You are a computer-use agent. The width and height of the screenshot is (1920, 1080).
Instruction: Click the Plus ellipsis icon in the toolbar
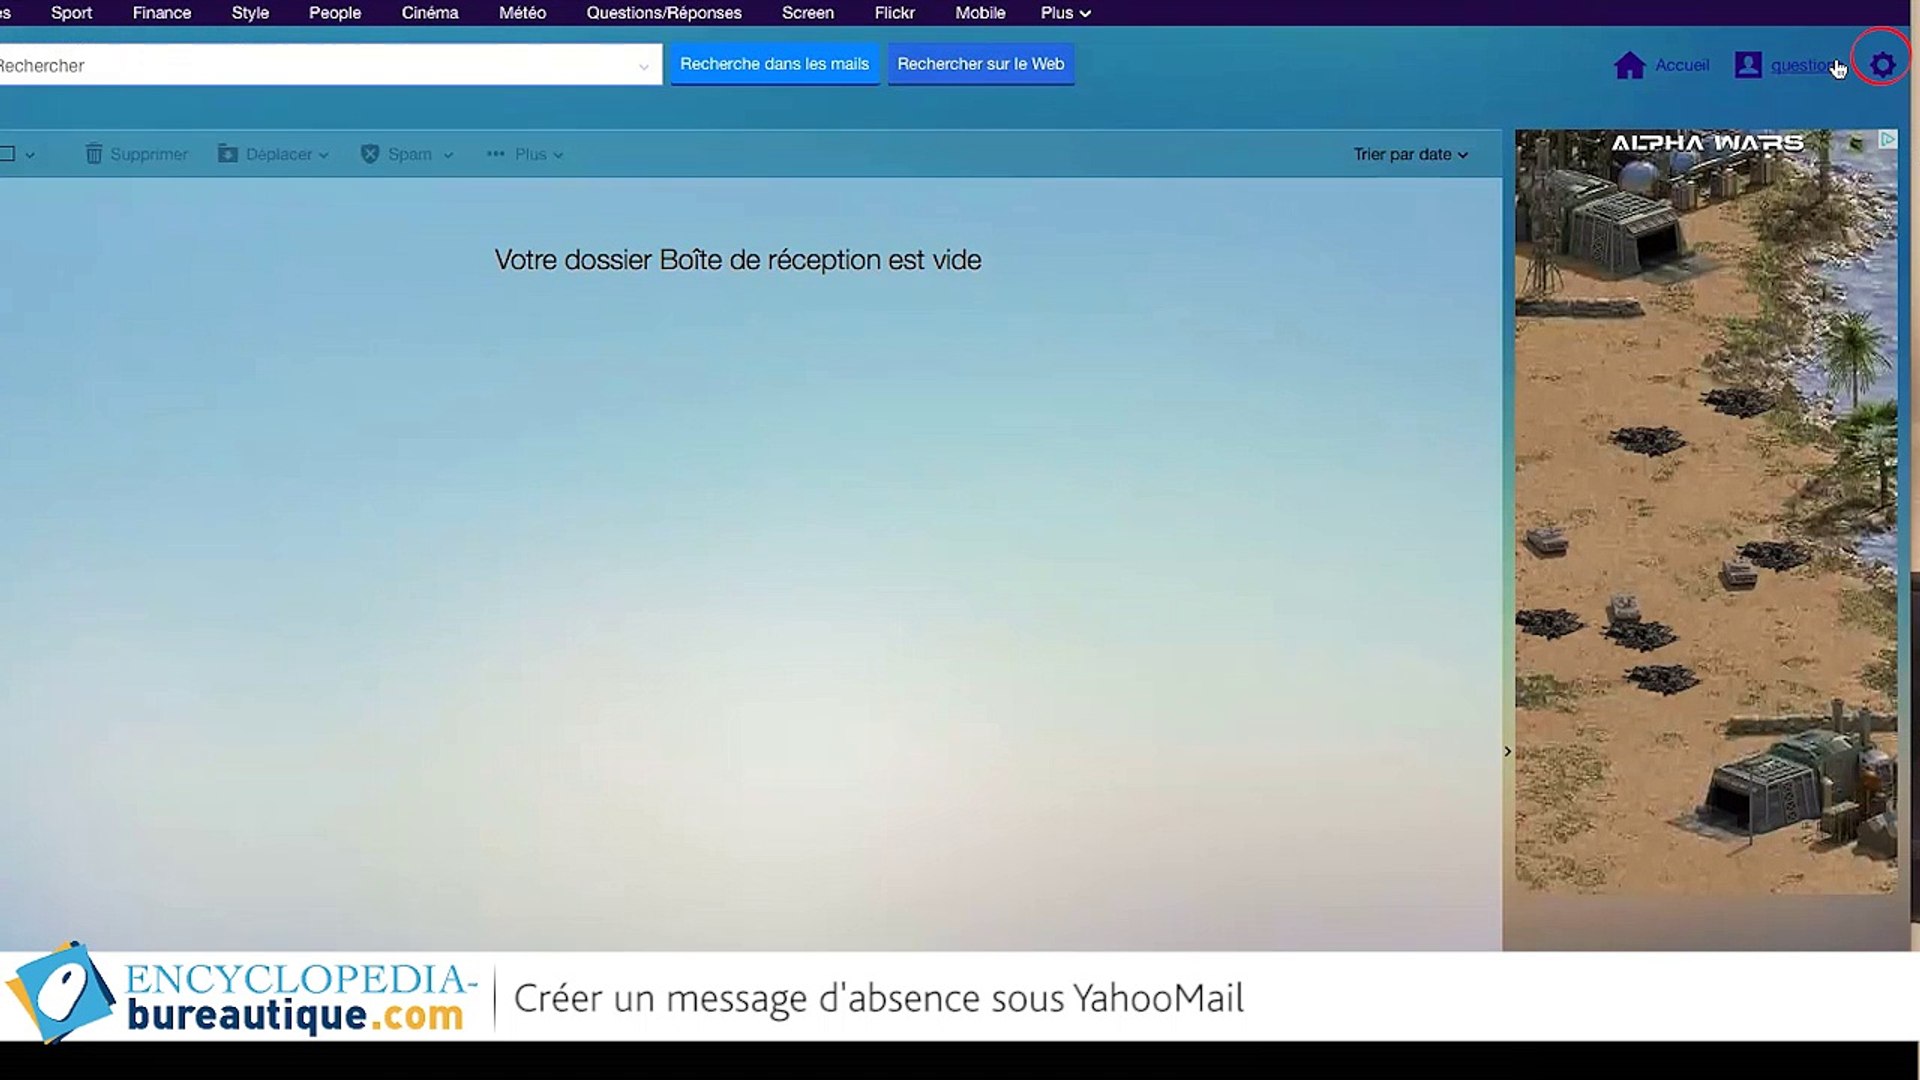(x=494, y=153)
